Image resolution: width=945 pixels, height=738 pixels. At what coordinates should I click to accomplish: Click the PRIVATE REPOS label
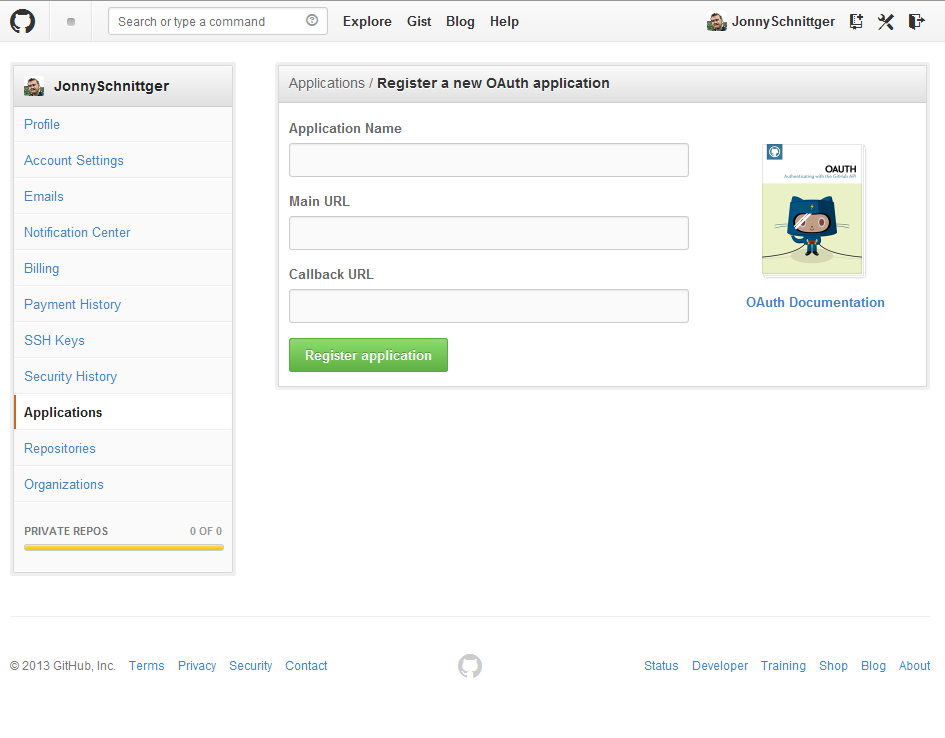[66, 531]
